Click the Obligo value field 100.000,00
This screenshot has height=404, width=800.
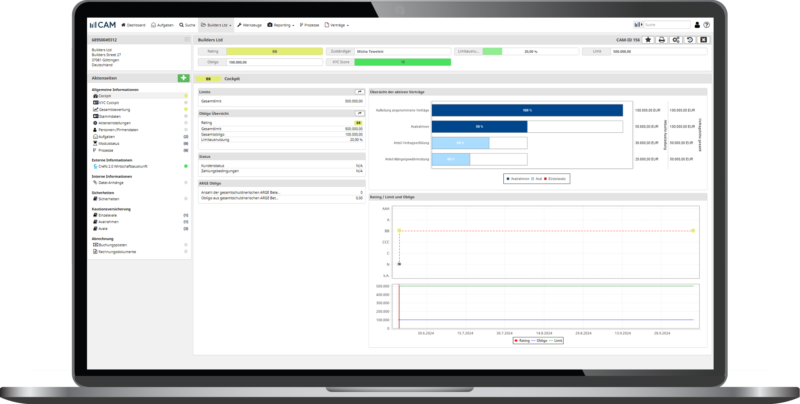point(274,62)
